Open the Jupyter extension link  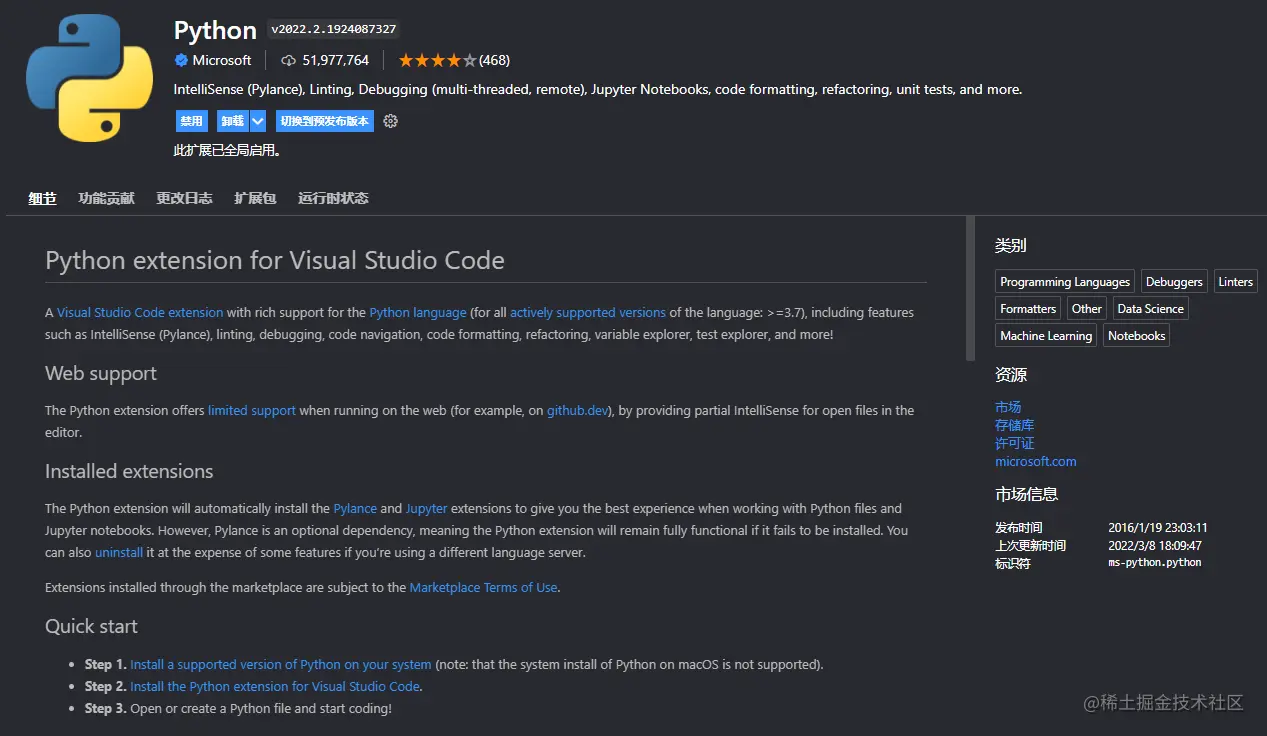[x=427, y=508]
